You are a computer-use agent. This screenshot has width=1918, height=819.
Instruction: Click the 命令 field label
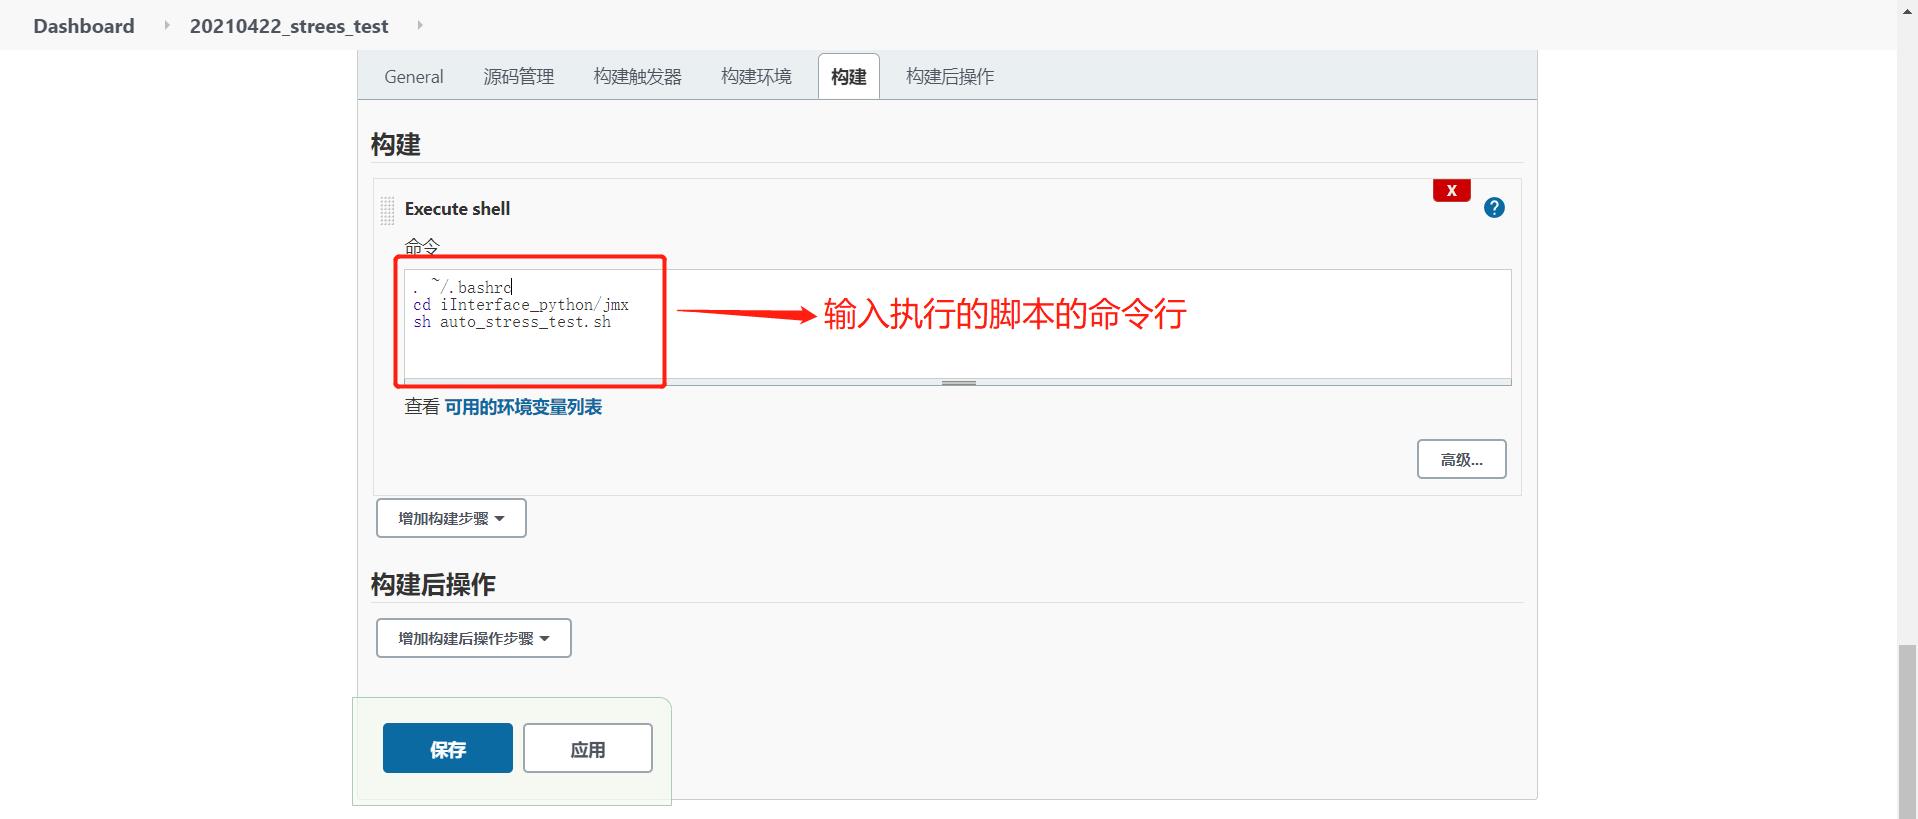click(422, 246)
